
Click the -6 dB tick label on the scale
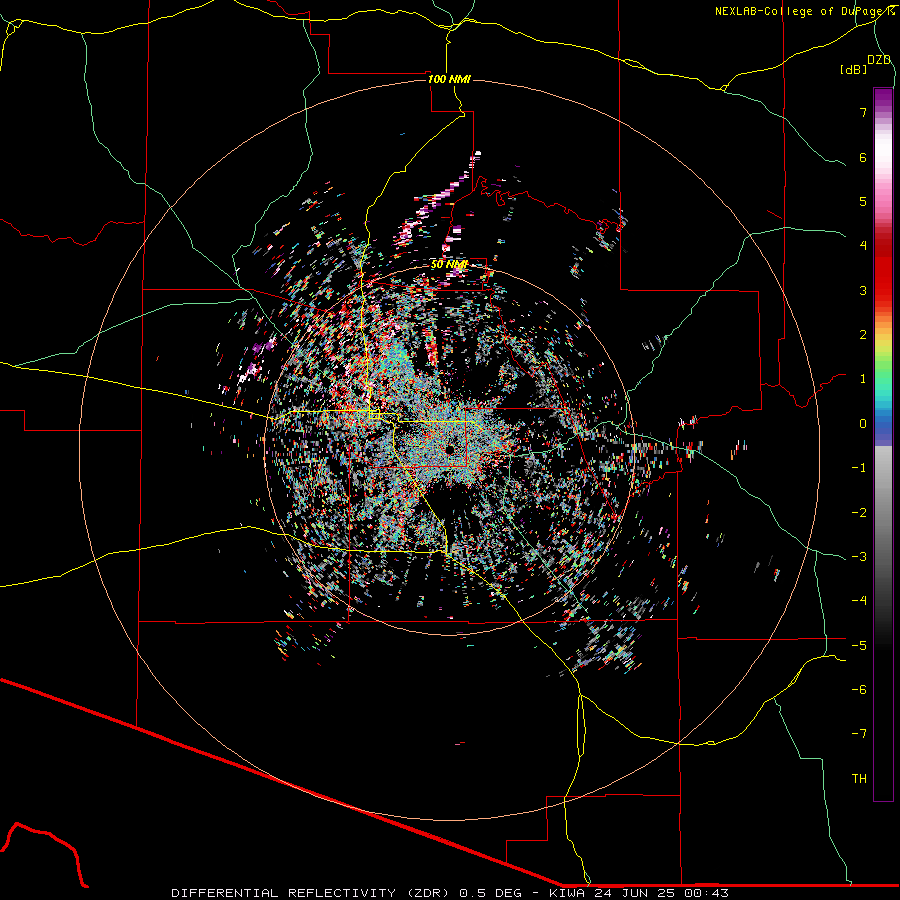point(859,689)
